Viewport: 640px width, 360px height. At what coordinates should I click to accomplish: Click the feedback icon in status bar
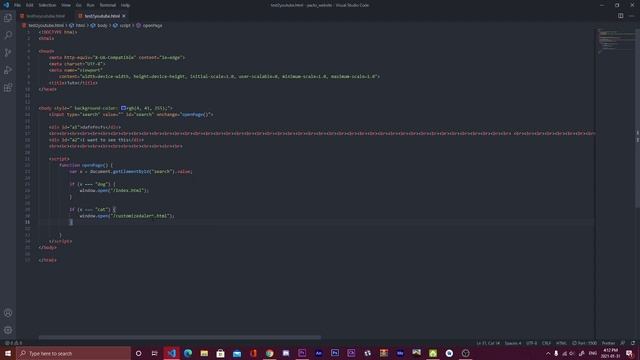(622, 343)
